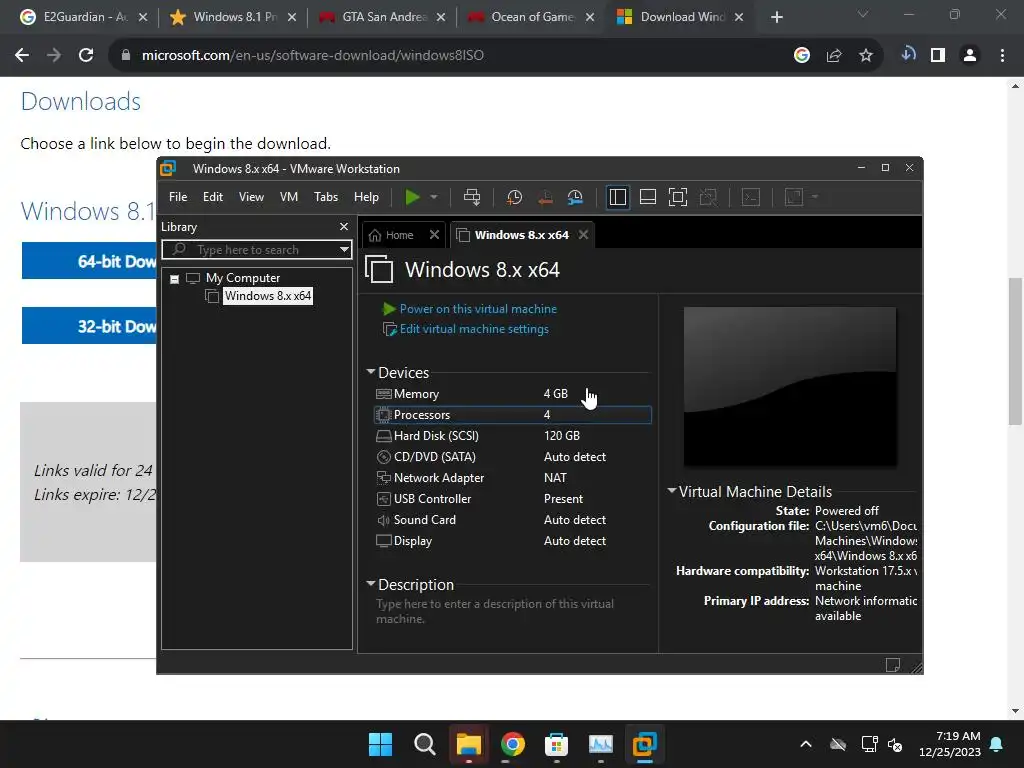This screenshot has height=768, width=1024.
Task: Open the Snapshot Manager wrench icon
Action: click(x=575, y=197)
